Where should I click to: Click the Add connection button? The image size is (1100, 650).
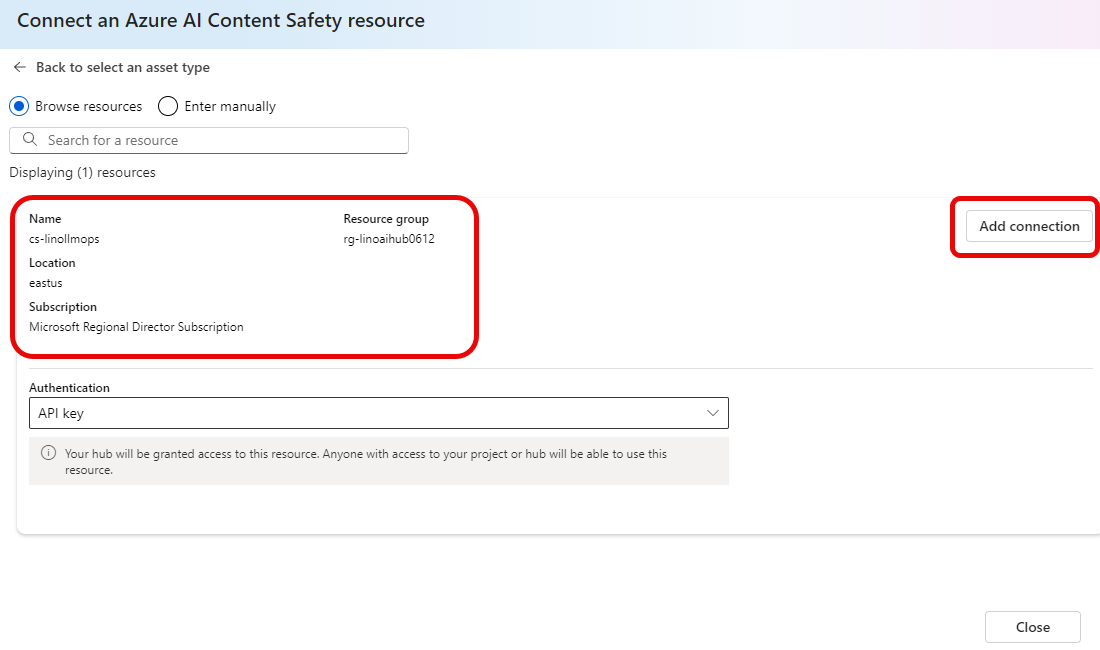[x=1028, y=226]
